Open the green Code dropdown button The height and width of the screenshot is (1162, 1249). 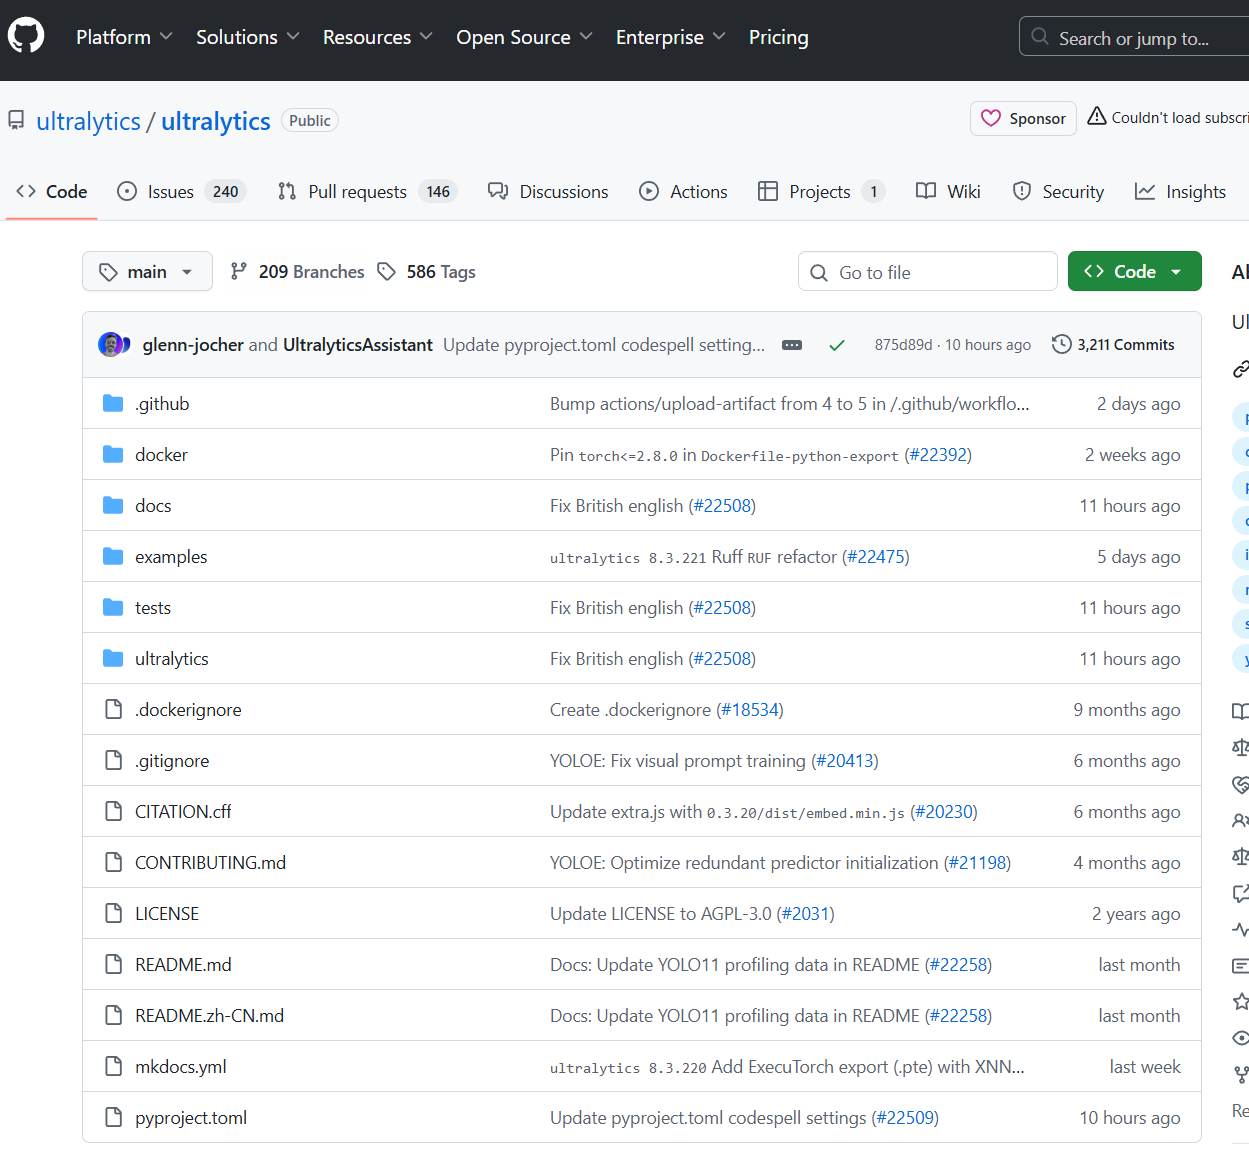pyautogui.click(x=1134, y=271)
